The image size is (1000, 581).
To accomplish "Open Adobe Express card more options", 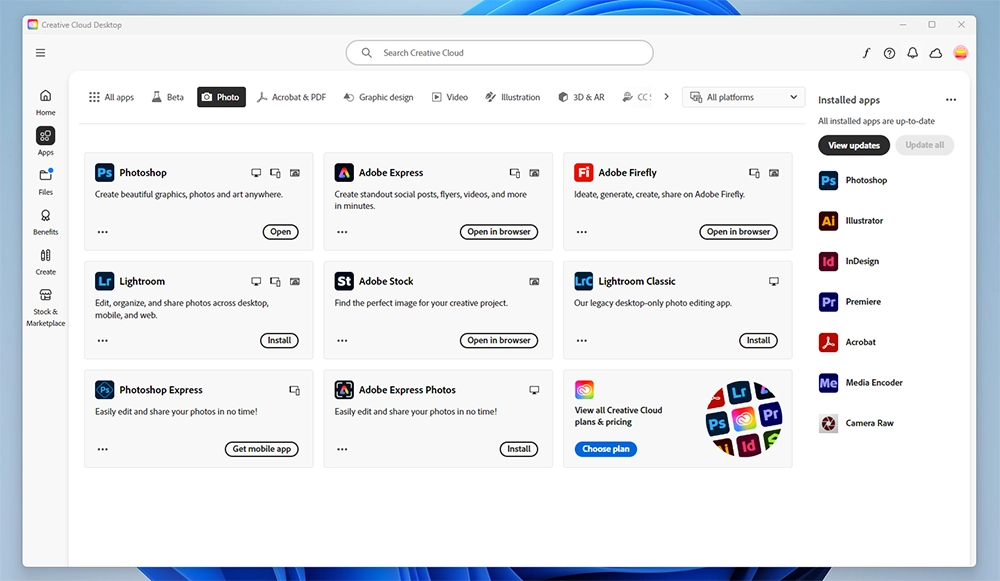I will [x=342, y=232].
